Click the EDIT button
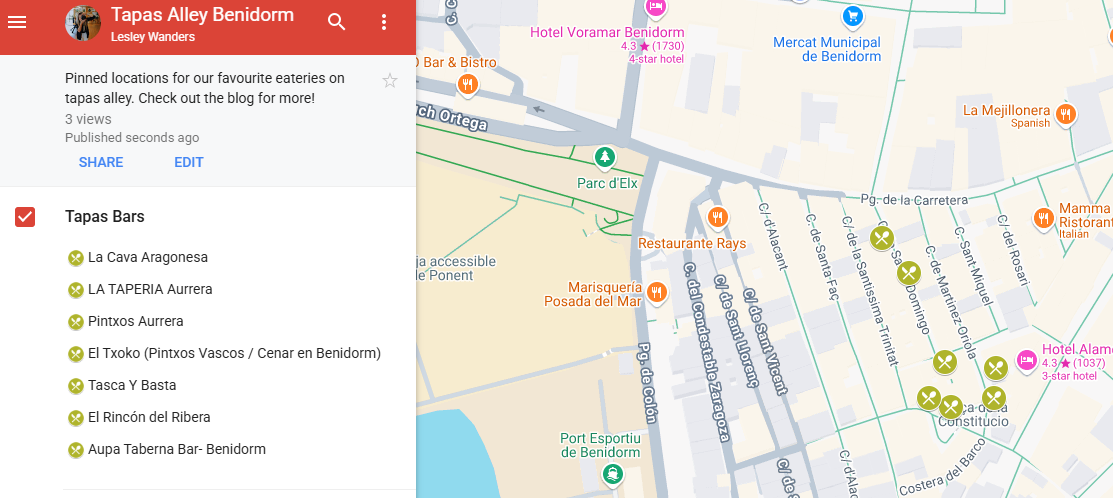The height and width of the screenshot is (498, 1113). [x=189, y=162]
